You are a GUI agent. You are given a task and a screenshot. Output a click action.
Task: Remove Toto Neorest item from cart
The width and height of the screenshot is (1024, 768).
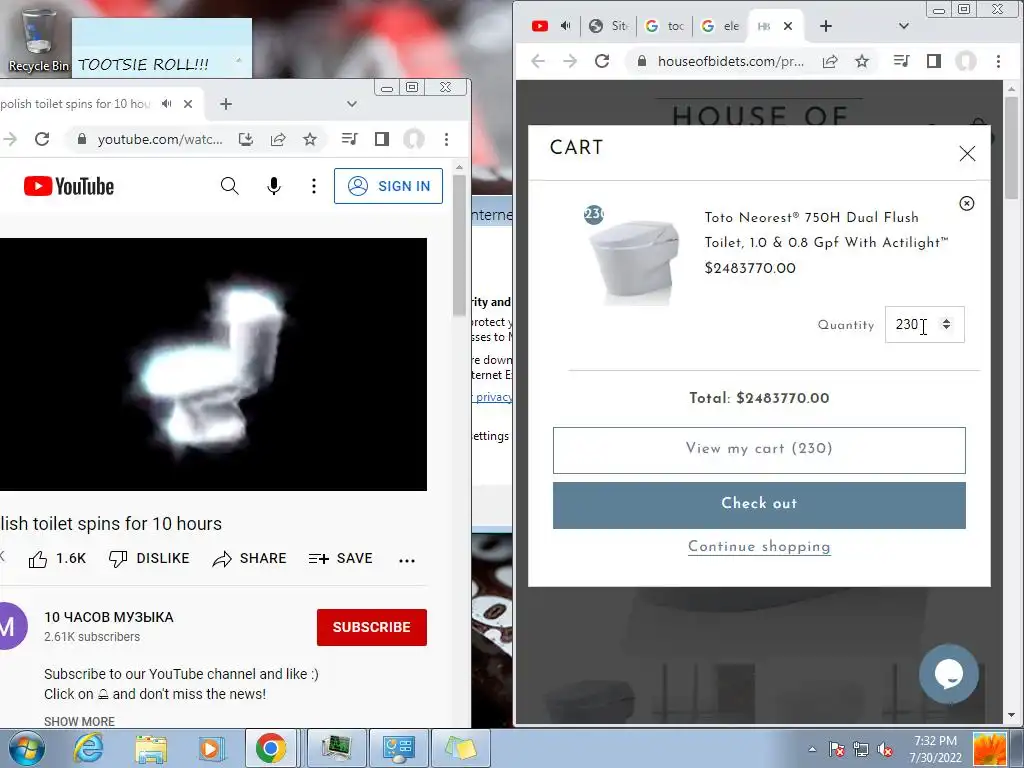(x=967, y=203)
